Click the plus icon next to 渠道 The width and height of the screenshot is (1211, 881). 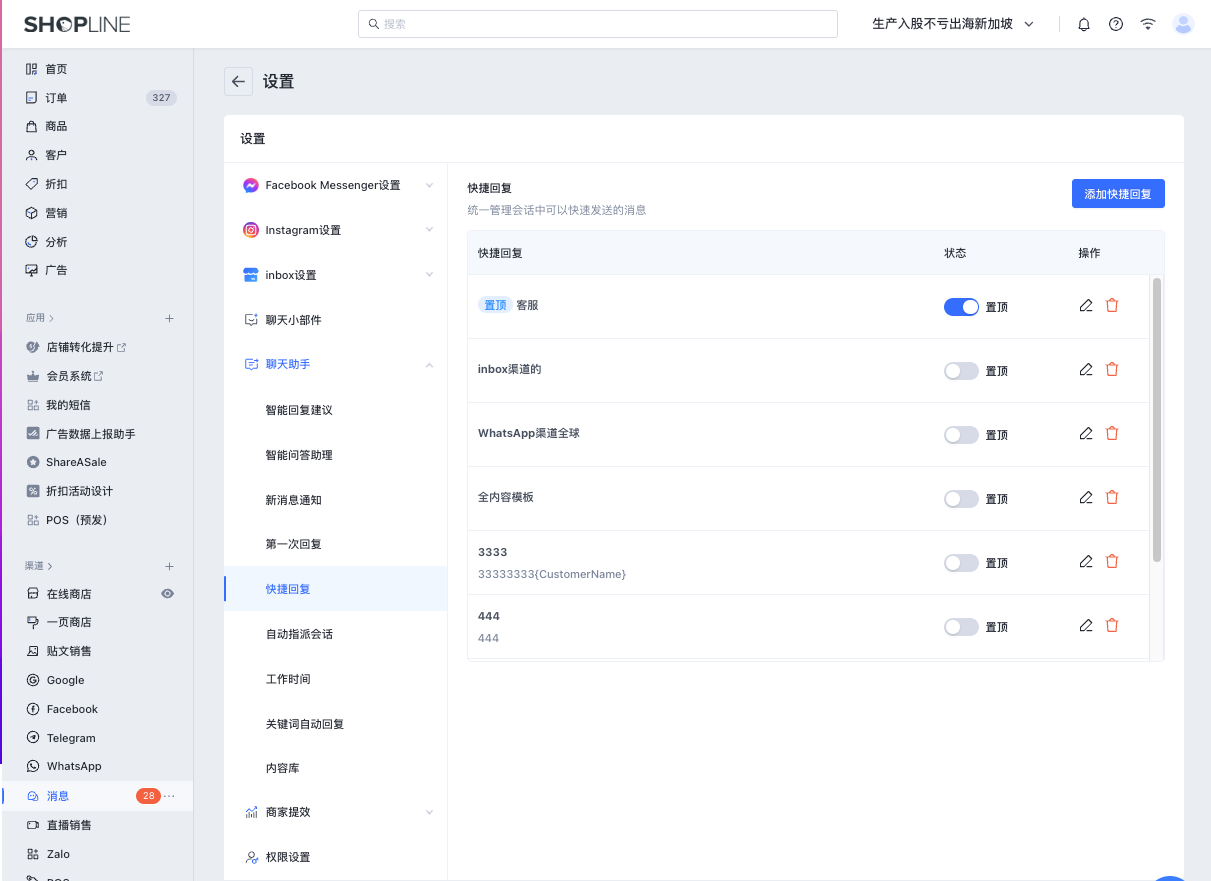(x=169, y=566)
